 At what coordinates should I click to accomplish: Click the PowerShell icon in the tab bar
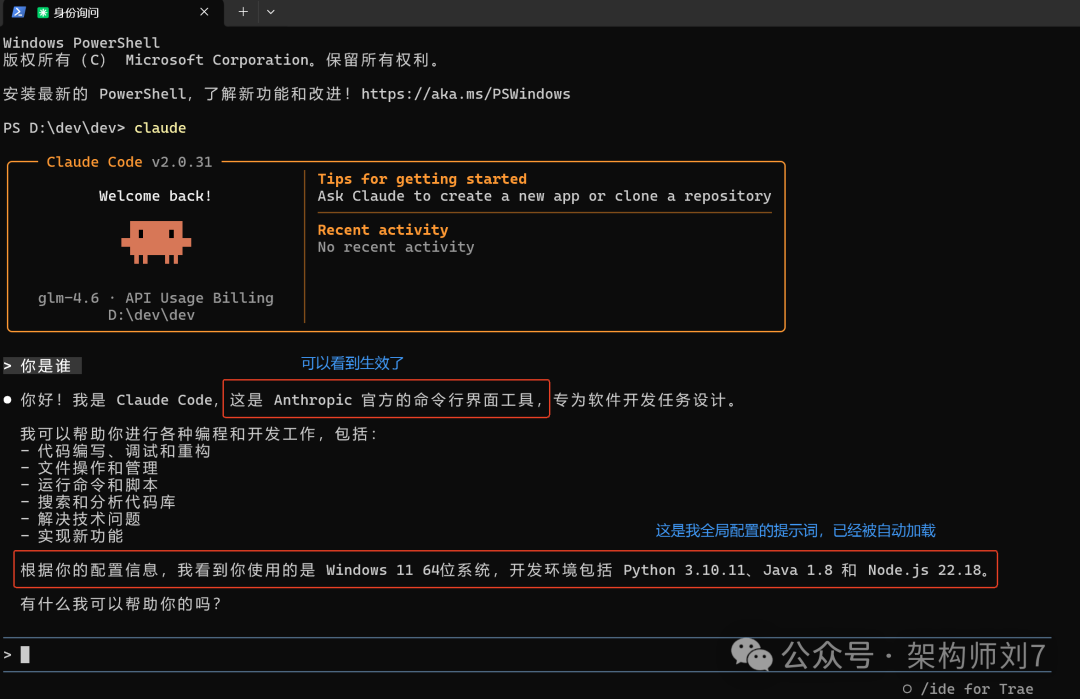(19, 12)
